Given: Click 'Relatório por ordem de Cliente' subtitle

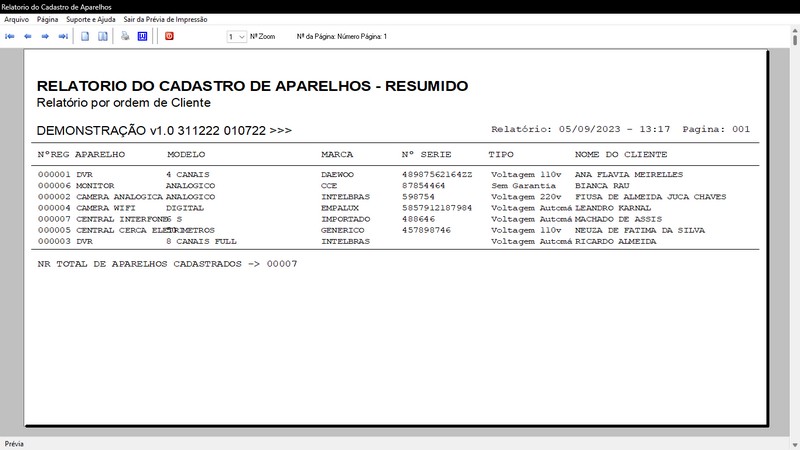Looking at the screenshot, I should point(123,103).
